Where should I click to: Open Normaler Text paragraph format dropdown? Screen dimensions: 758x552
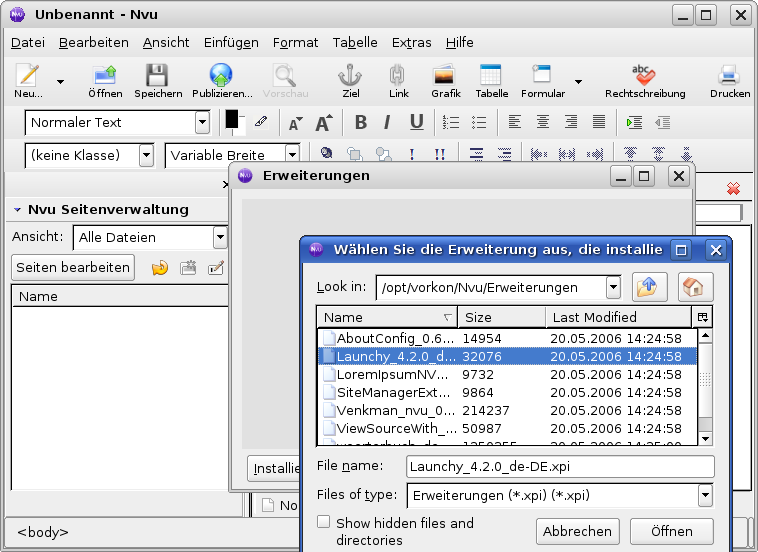[203, 122]
